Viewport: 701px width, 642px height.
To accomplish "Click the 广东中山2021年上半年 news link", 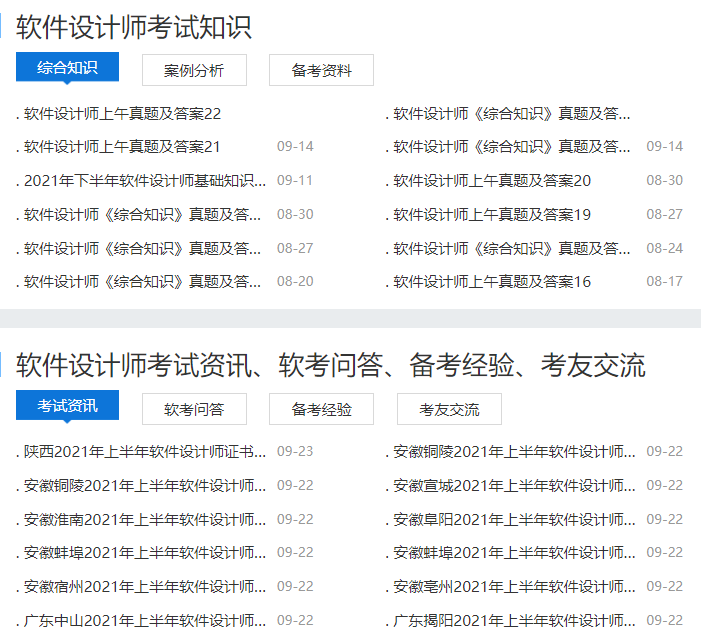I will tap(145, 621).
